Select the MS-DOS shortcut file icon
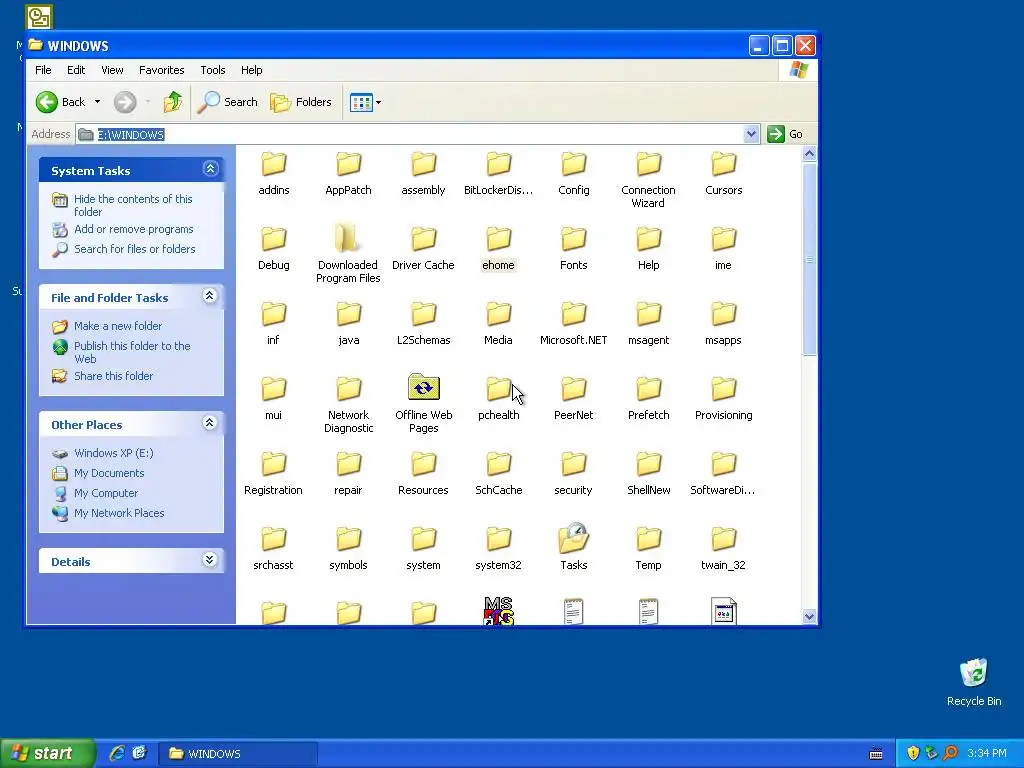The height and width of the screenshot is (768, 1024). [498, 611]
